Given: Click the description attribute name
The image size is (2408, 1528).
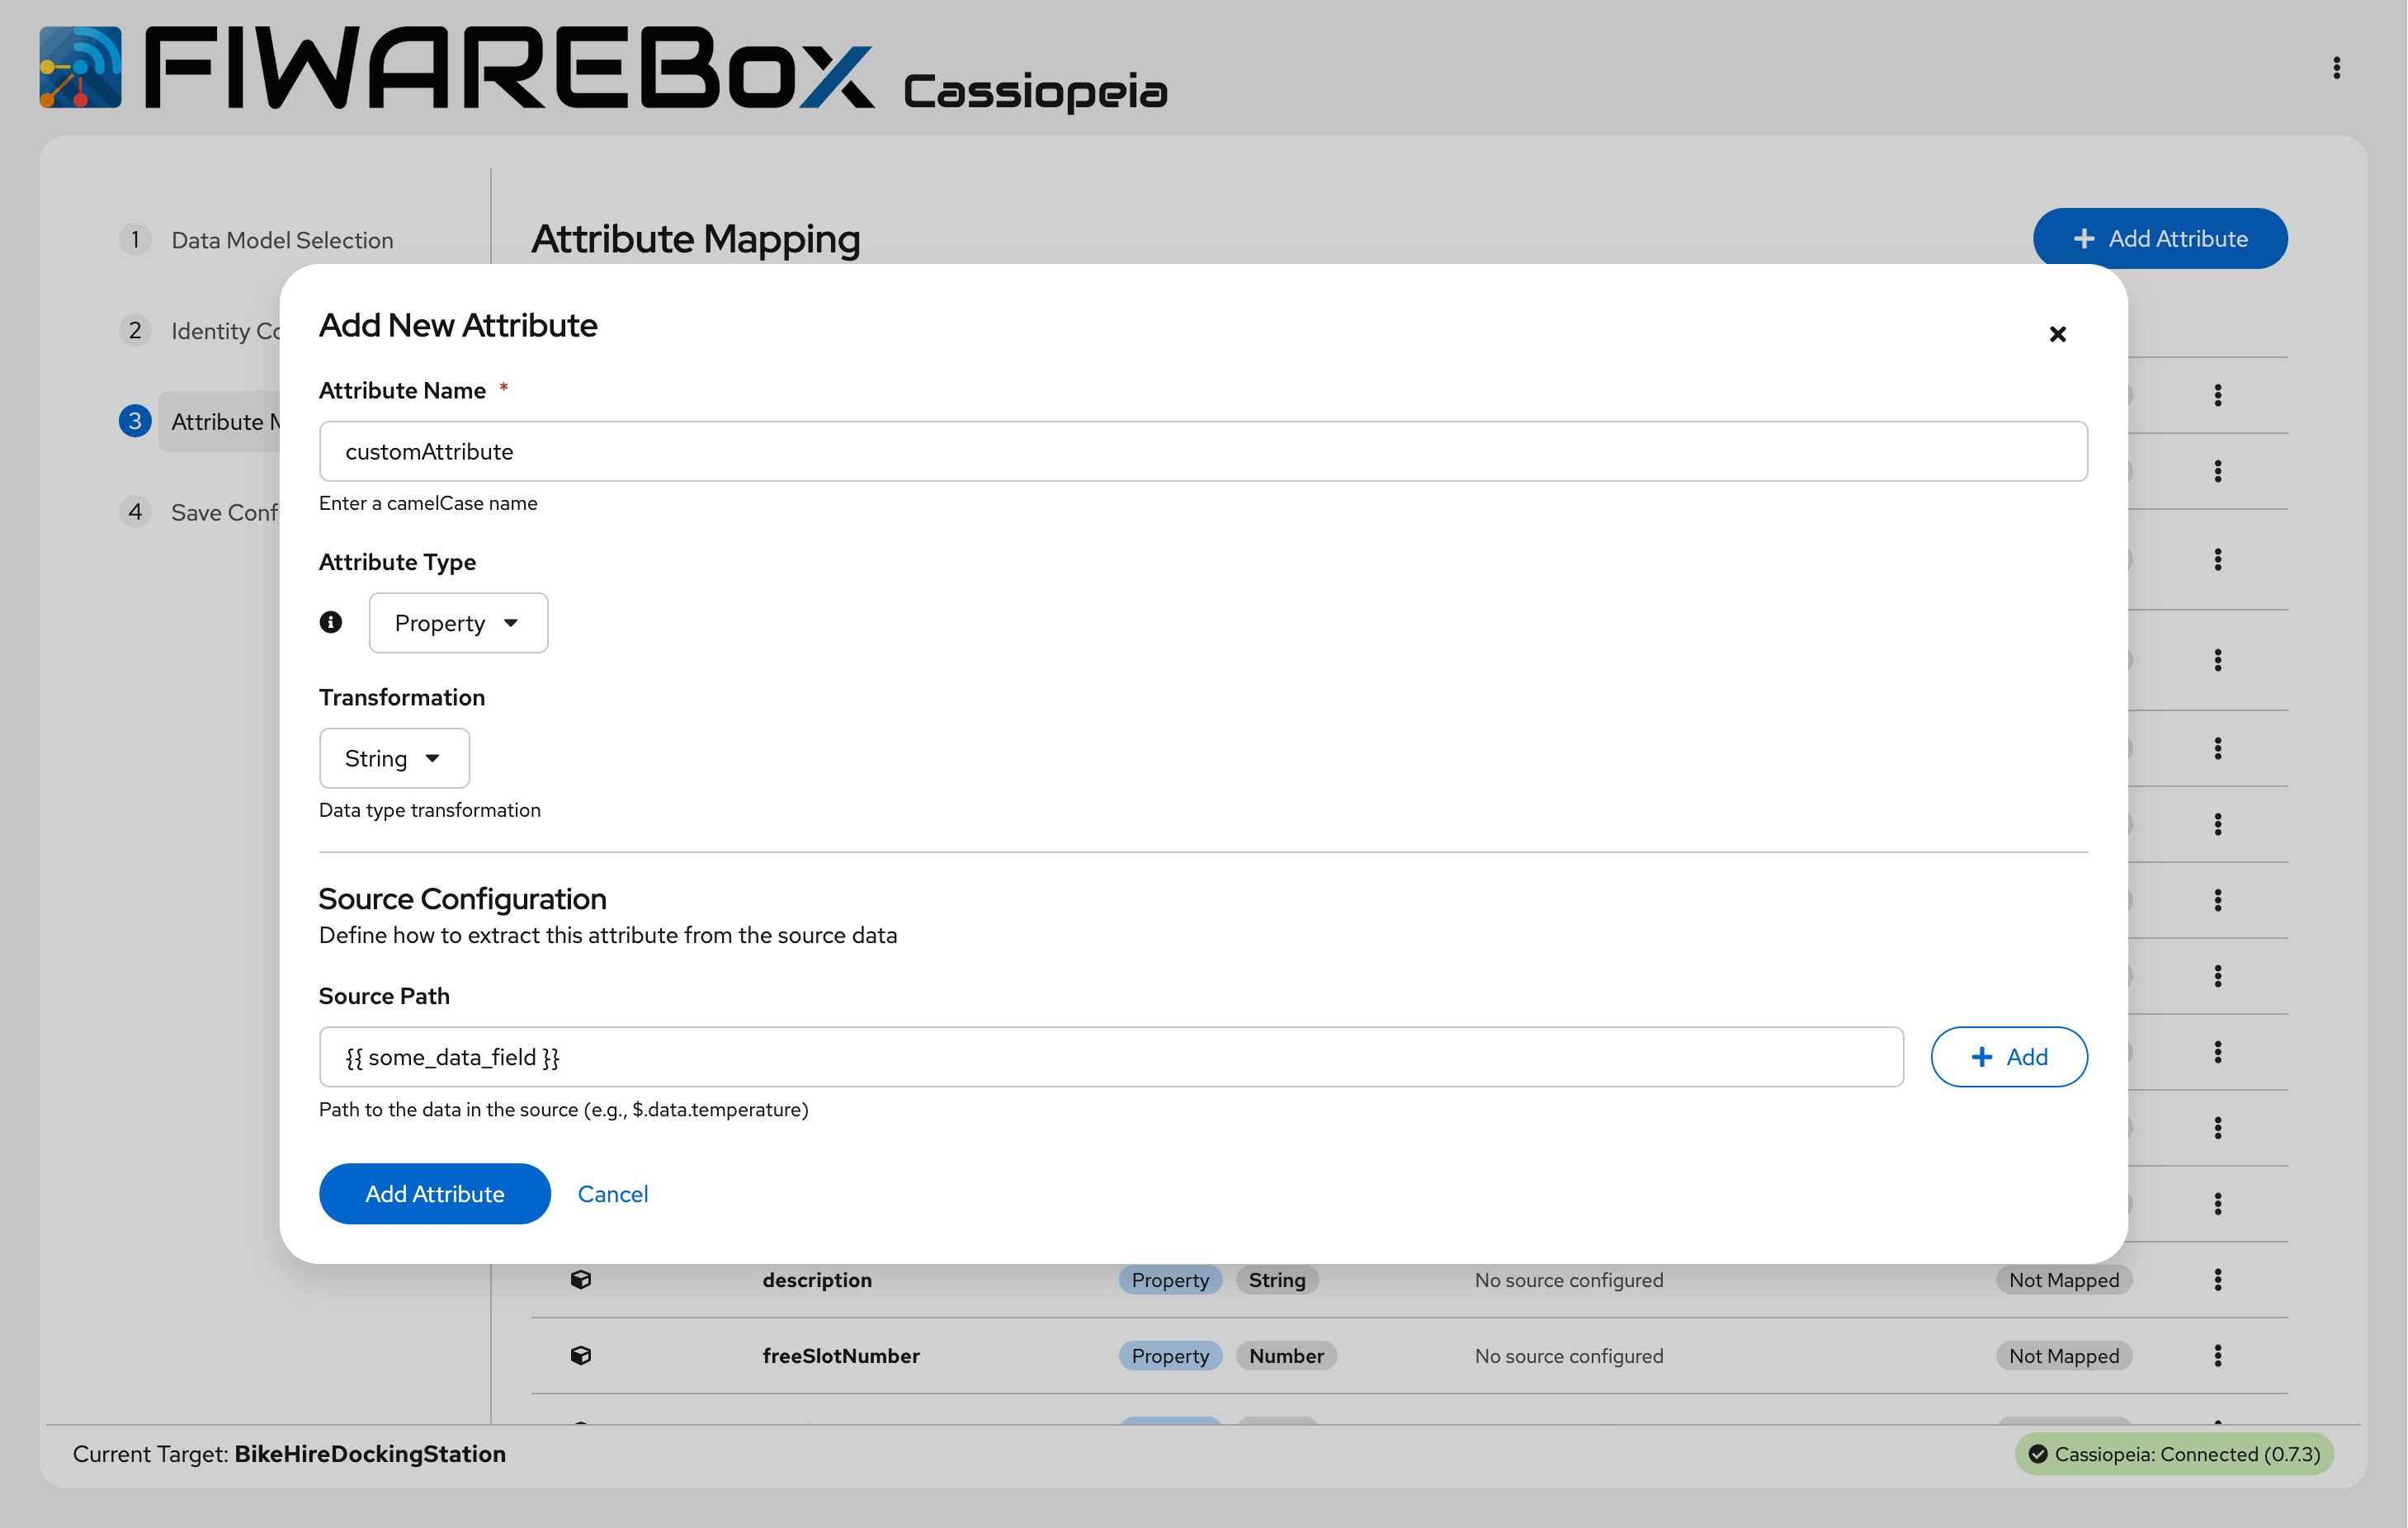Looking at the screenshot, I should click(817, 1280).
